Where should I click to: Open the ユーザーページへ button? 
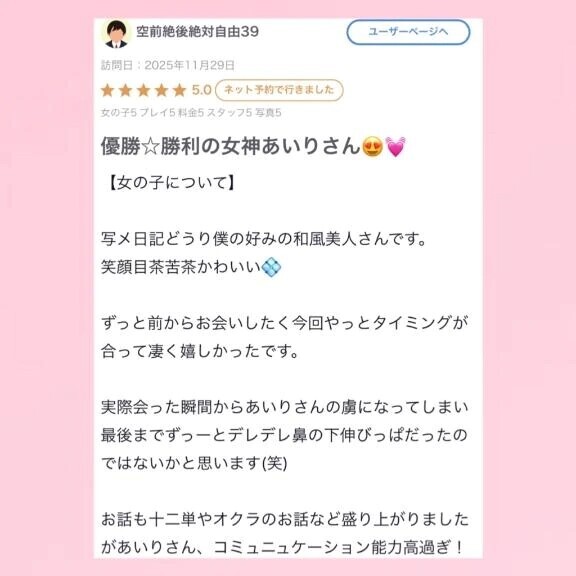tap(408, 32)
